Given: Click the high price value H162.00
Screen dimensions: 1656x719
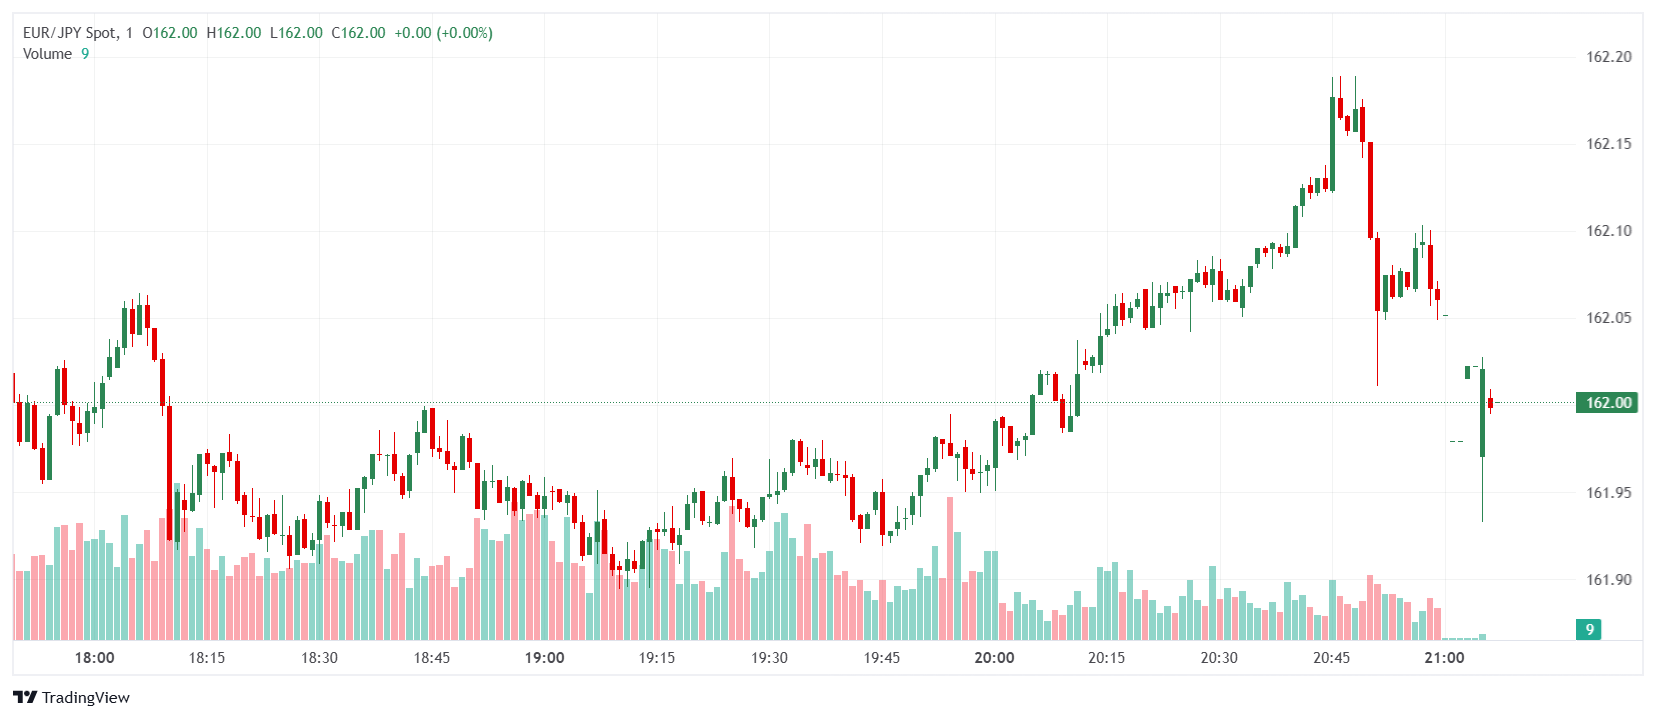Looking at the screenshot, I should tap(234, 33).
